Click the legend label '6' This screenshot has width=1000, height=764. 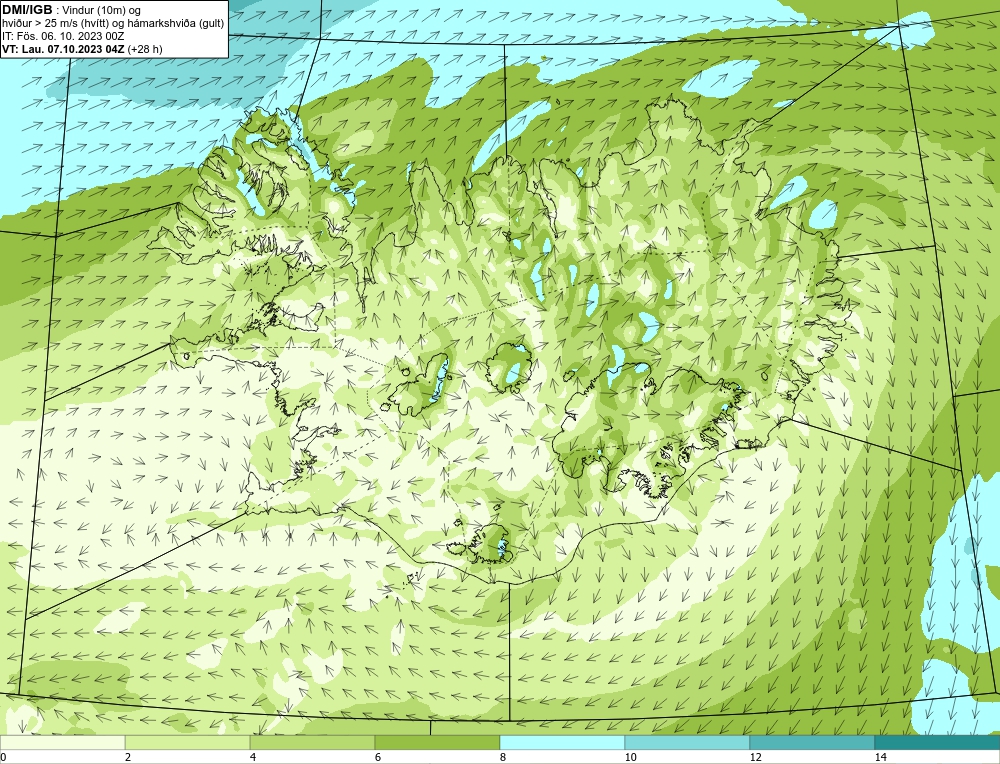378,757
